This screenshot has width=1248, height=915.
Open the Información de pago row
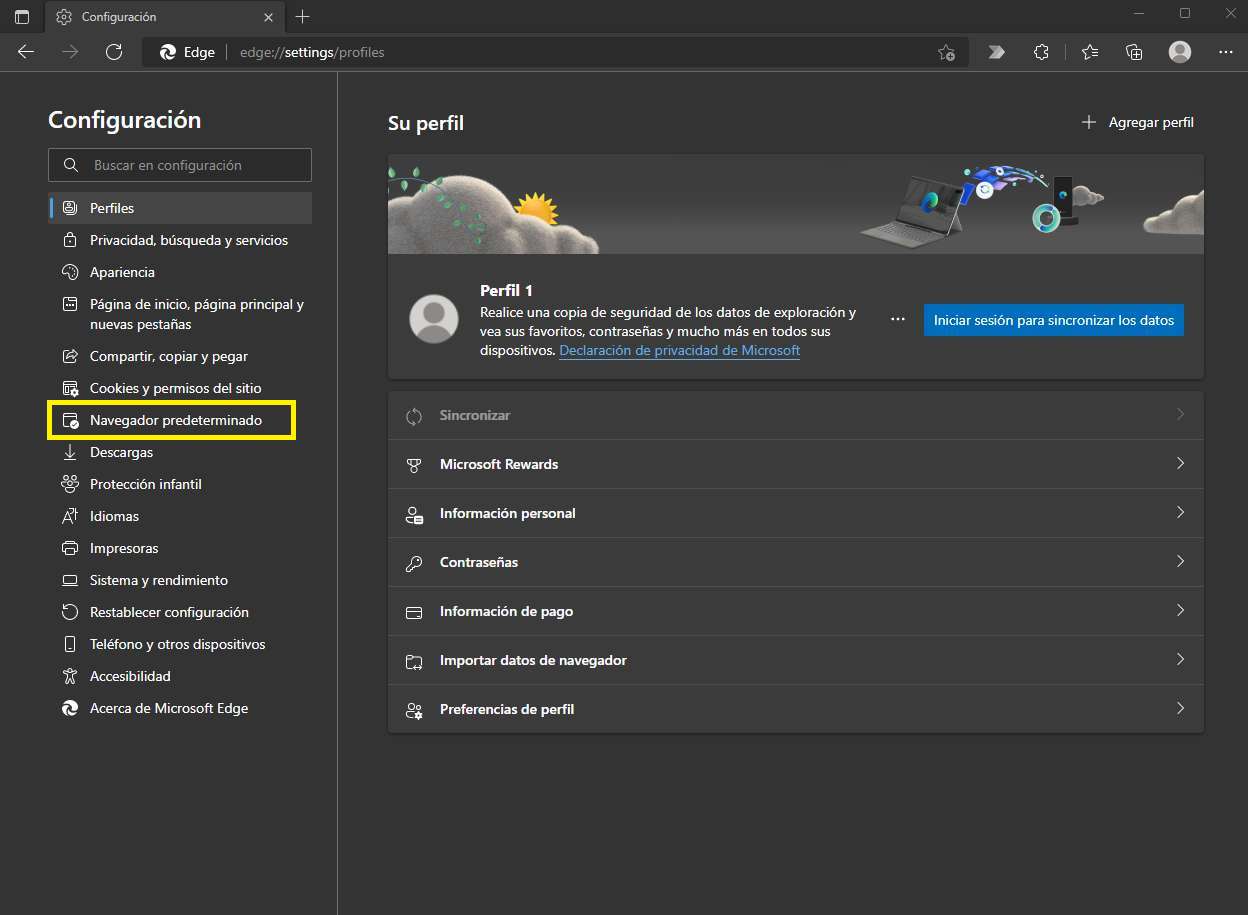[x=796, y=611]
